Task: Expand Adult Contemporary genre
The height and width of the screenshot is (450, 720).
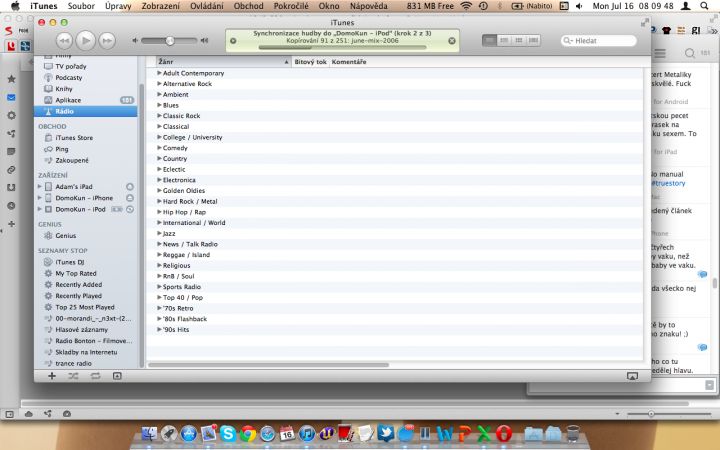Action: click(159, 73)
